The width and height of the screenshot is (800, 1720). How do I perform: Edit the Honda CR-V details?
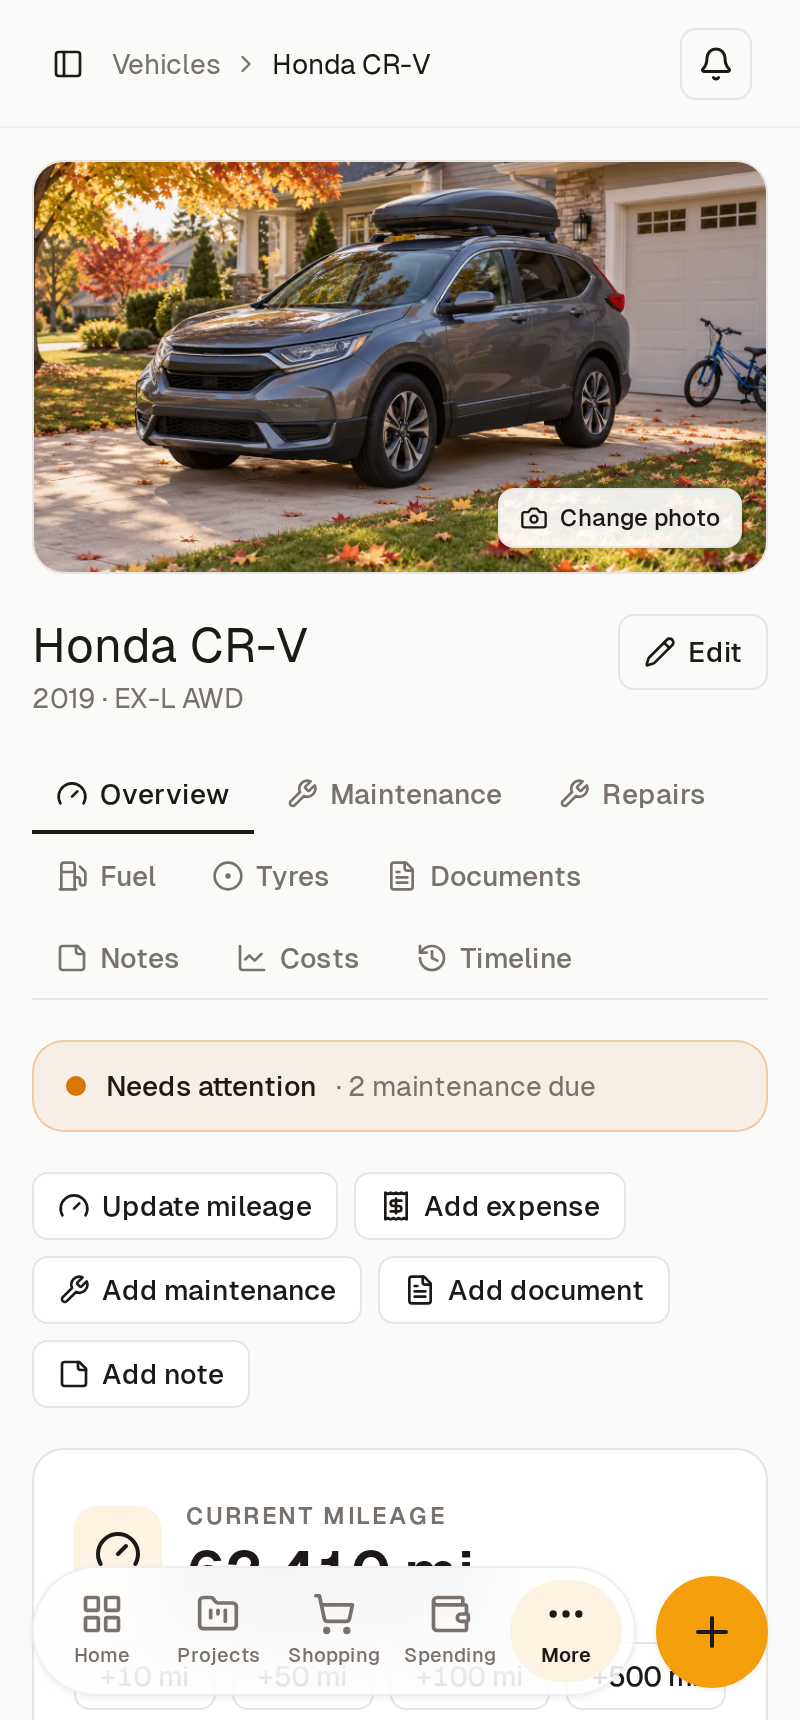(693, 652)
